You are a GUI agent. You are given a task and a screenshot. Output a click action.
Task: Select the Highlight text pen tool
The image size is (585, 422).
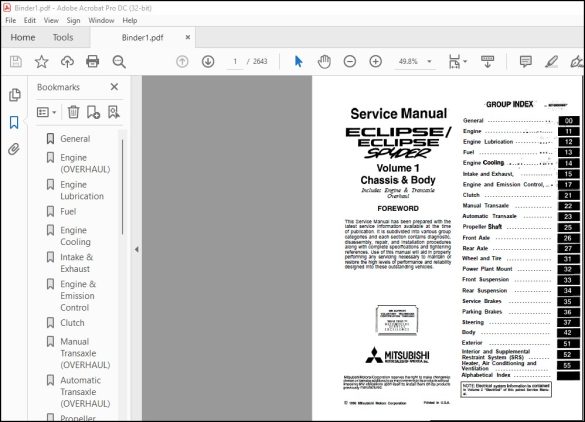[x=551, y=62]
